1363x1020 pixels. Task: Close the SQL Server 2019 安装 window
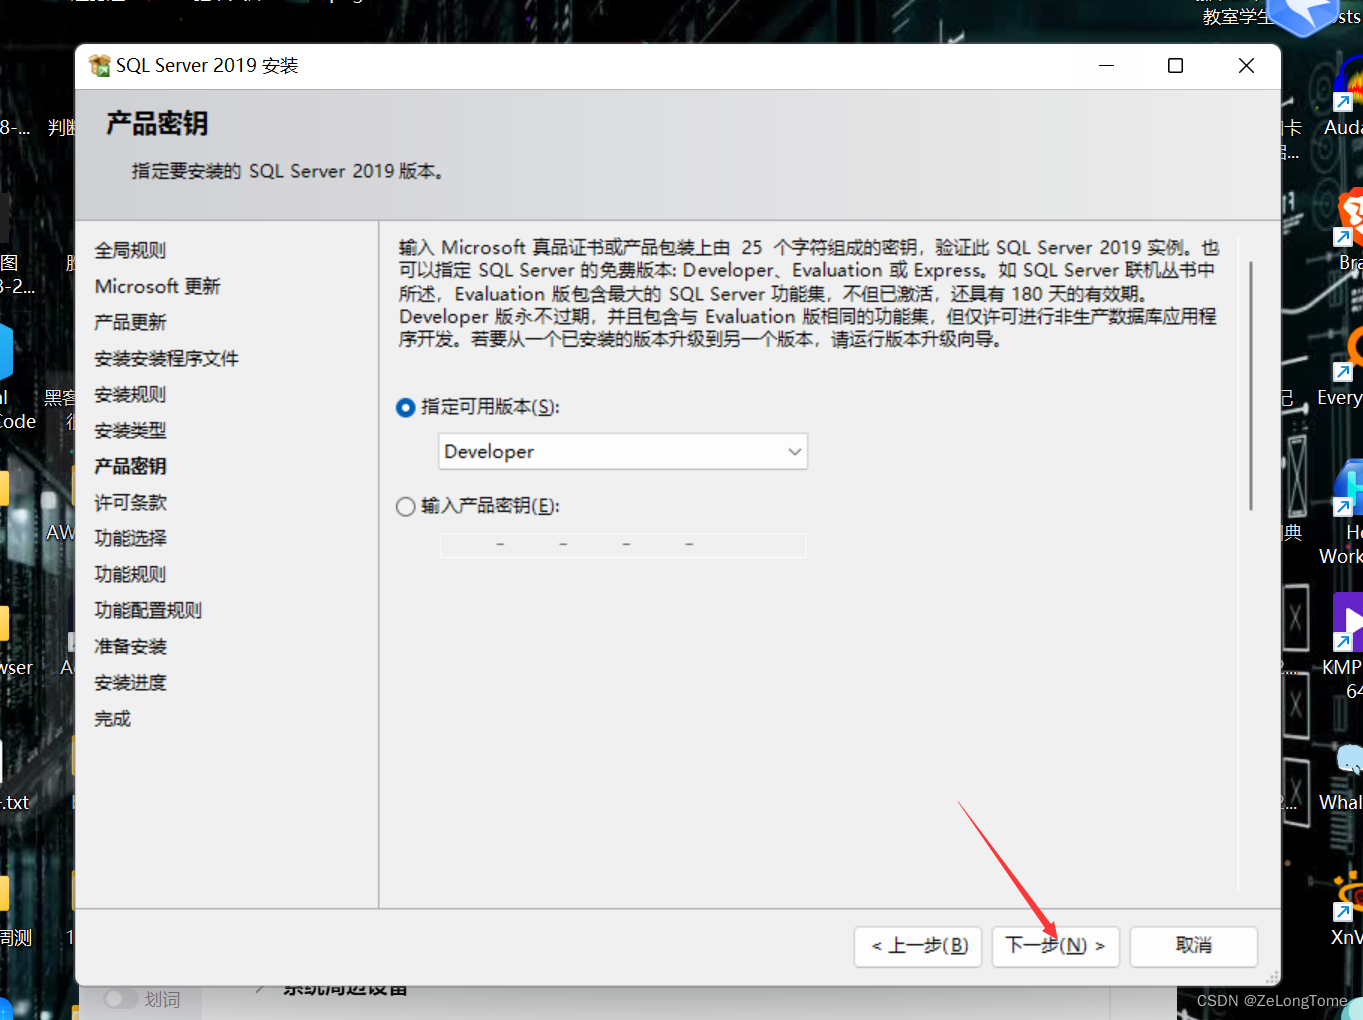1246,66
